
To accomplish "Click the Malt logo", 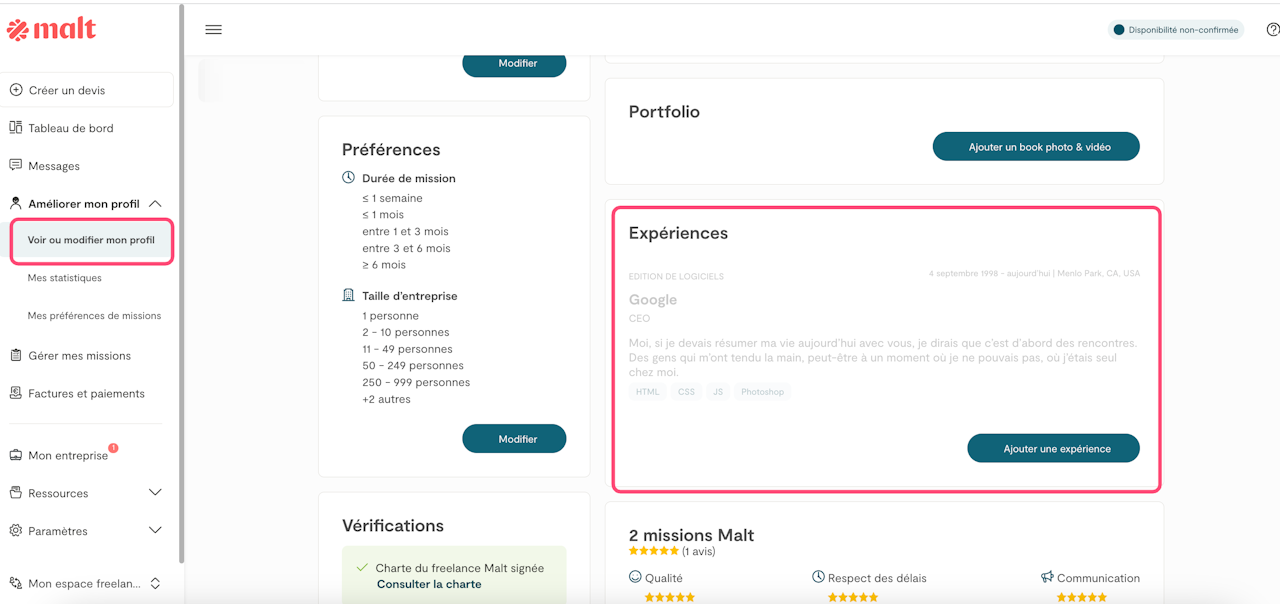I will (x=52, y=30).
